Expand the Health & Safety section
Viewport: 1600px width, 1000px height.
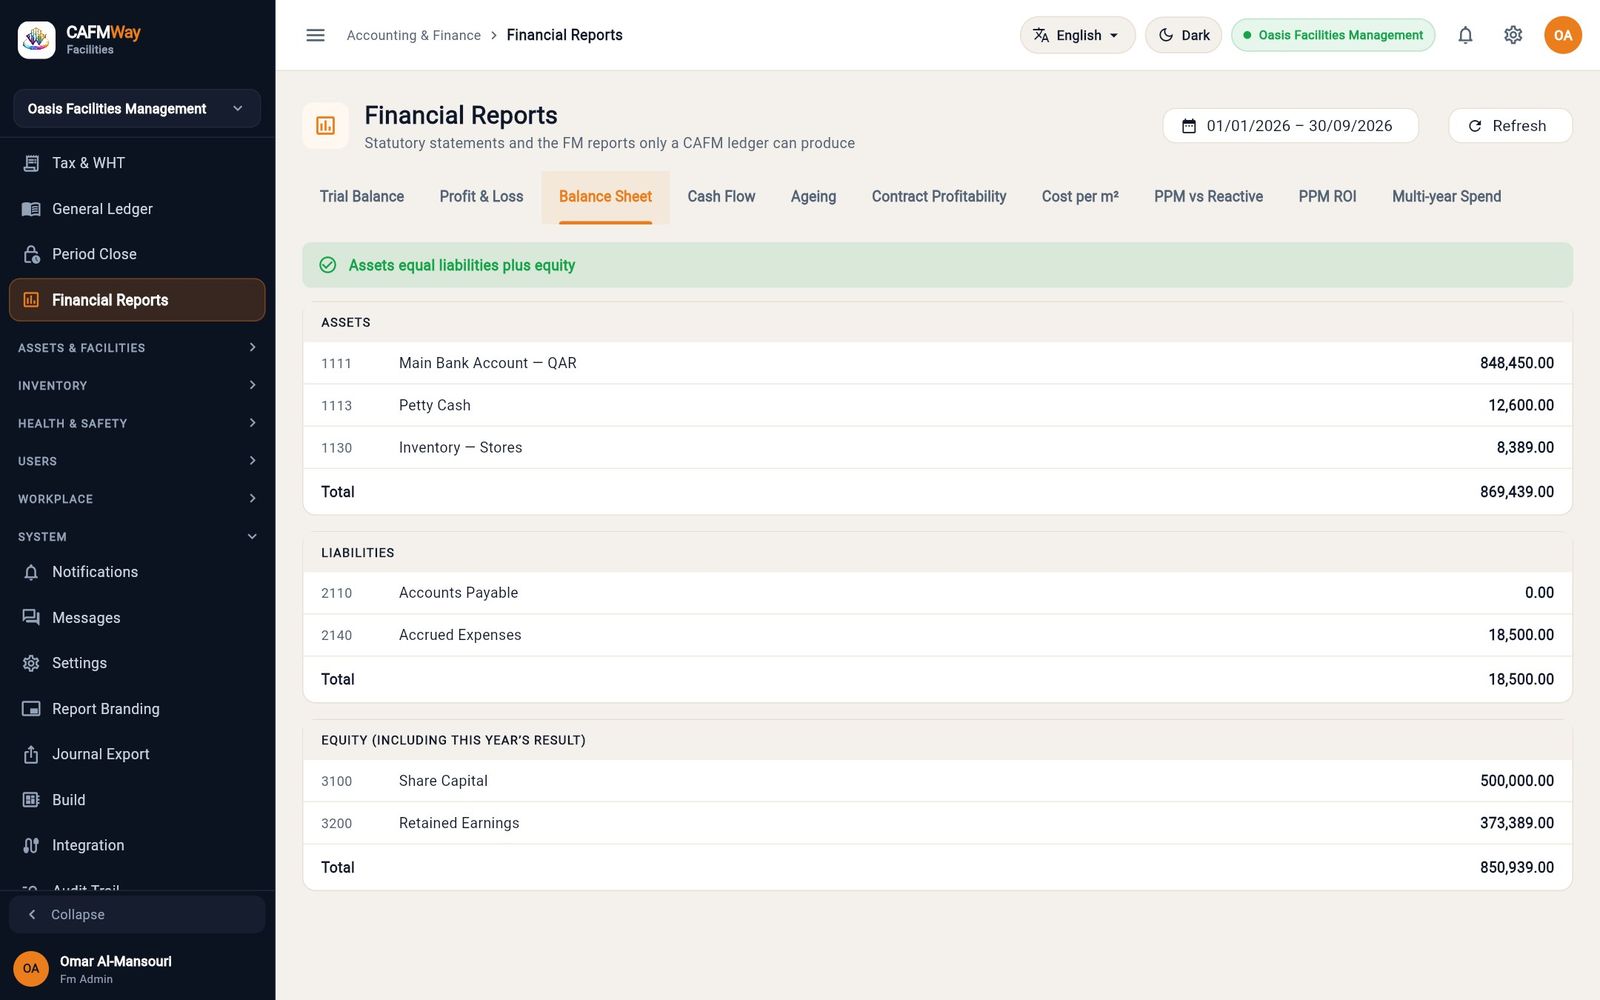137,423
